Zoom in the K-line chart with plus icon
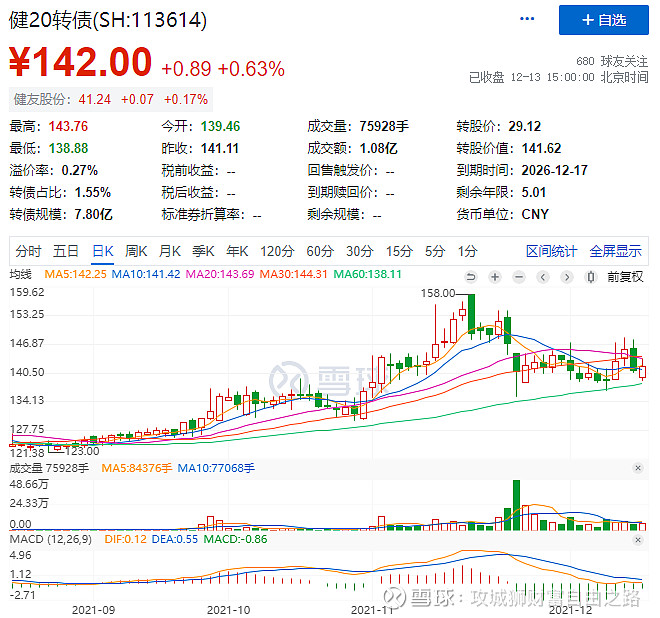The image size is (660, 618). coord(495,277)
